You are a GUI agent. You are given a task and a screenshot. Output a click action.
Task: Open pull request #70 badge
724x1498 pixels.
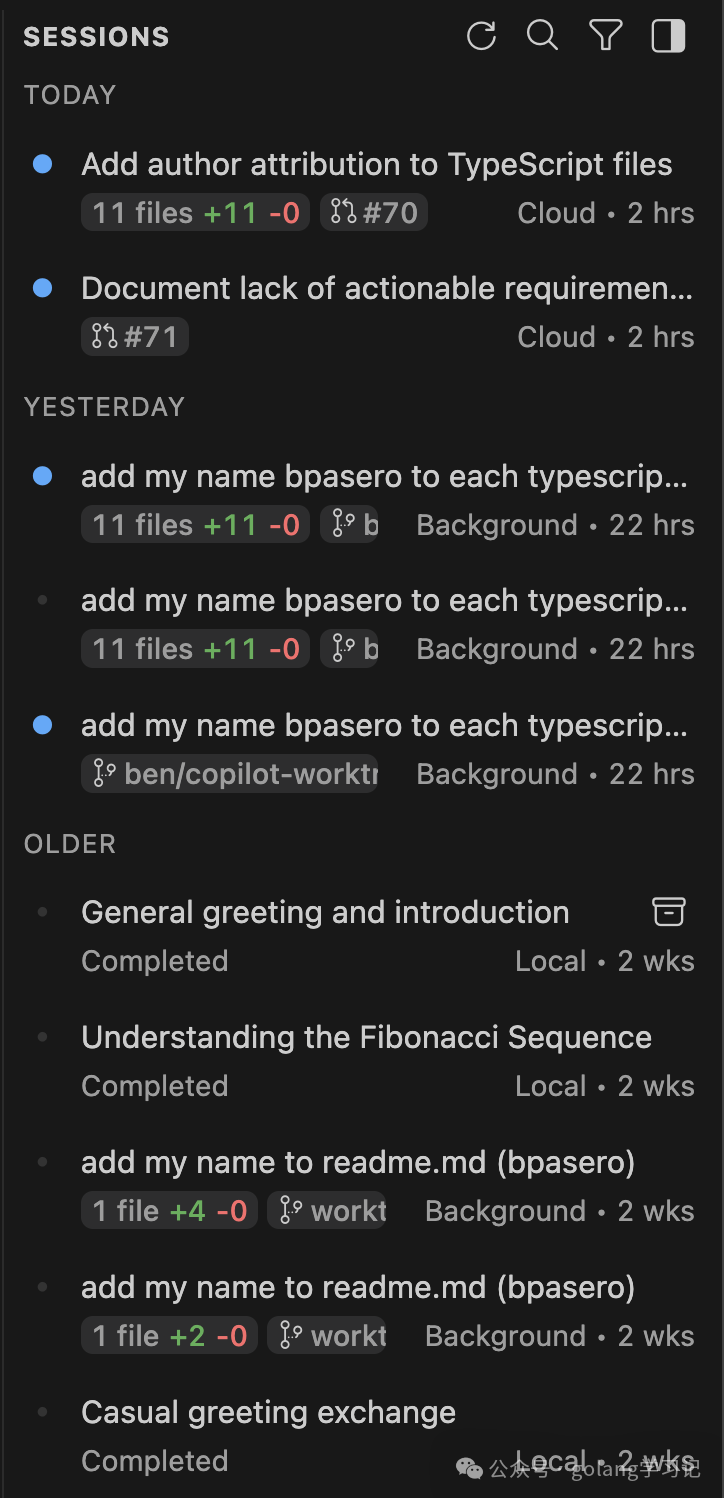(x=374, y=213)
